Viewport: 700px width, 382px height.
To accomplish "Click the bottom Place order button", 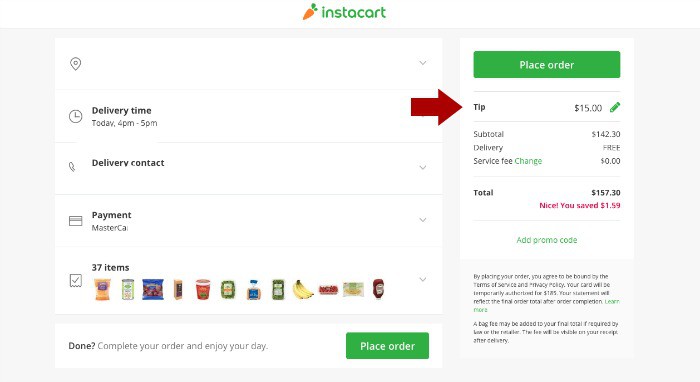I will [x=387, y=346].
